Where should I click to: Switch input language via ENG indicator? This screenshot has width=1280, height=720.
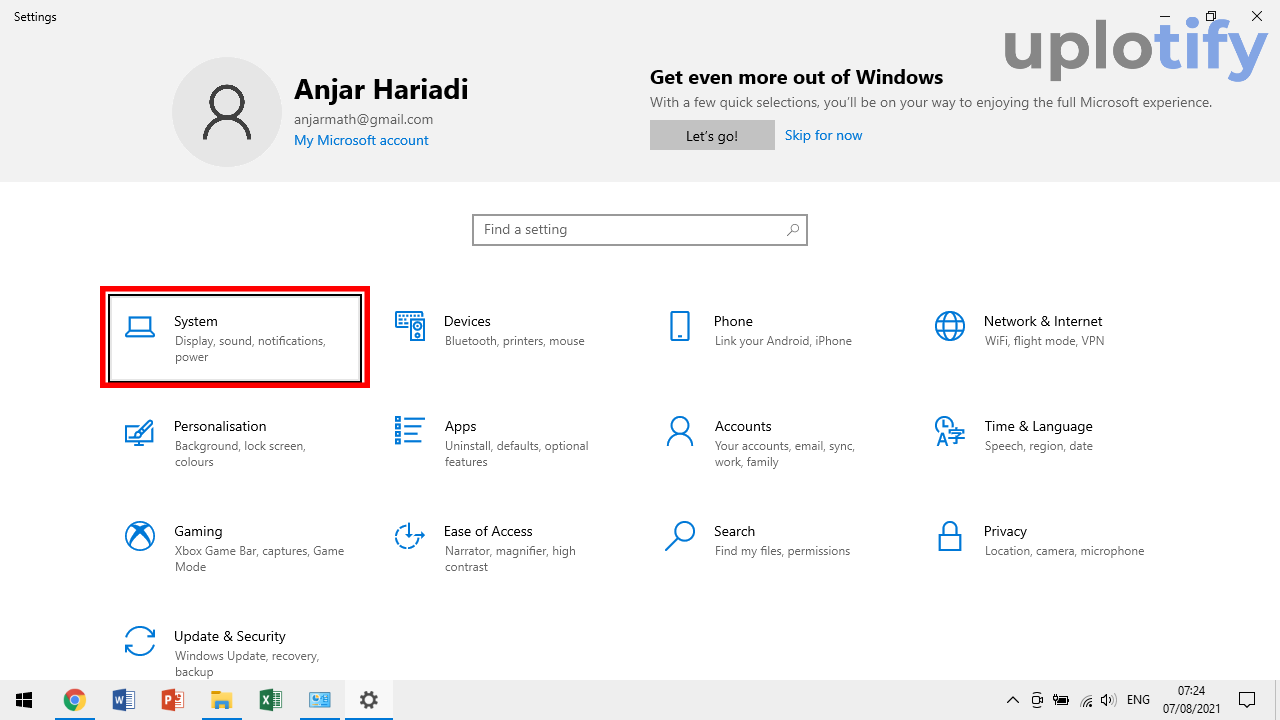coord(1138,700)
